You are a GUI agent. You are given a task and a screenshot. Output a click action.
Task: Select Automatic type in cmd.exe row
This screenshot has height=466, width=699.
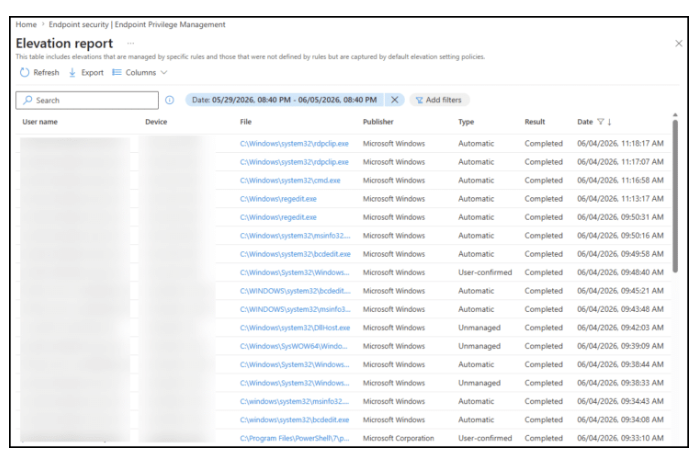476,180
